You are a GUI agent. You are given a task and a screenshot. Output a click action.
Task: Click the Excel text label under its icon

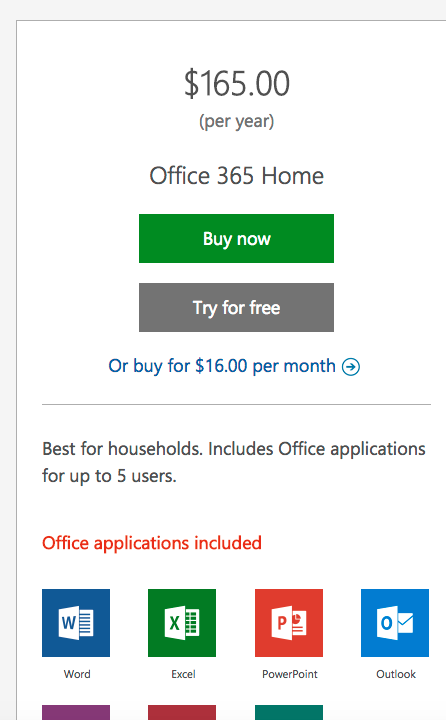pyautogui.click(x=183, y=674)
